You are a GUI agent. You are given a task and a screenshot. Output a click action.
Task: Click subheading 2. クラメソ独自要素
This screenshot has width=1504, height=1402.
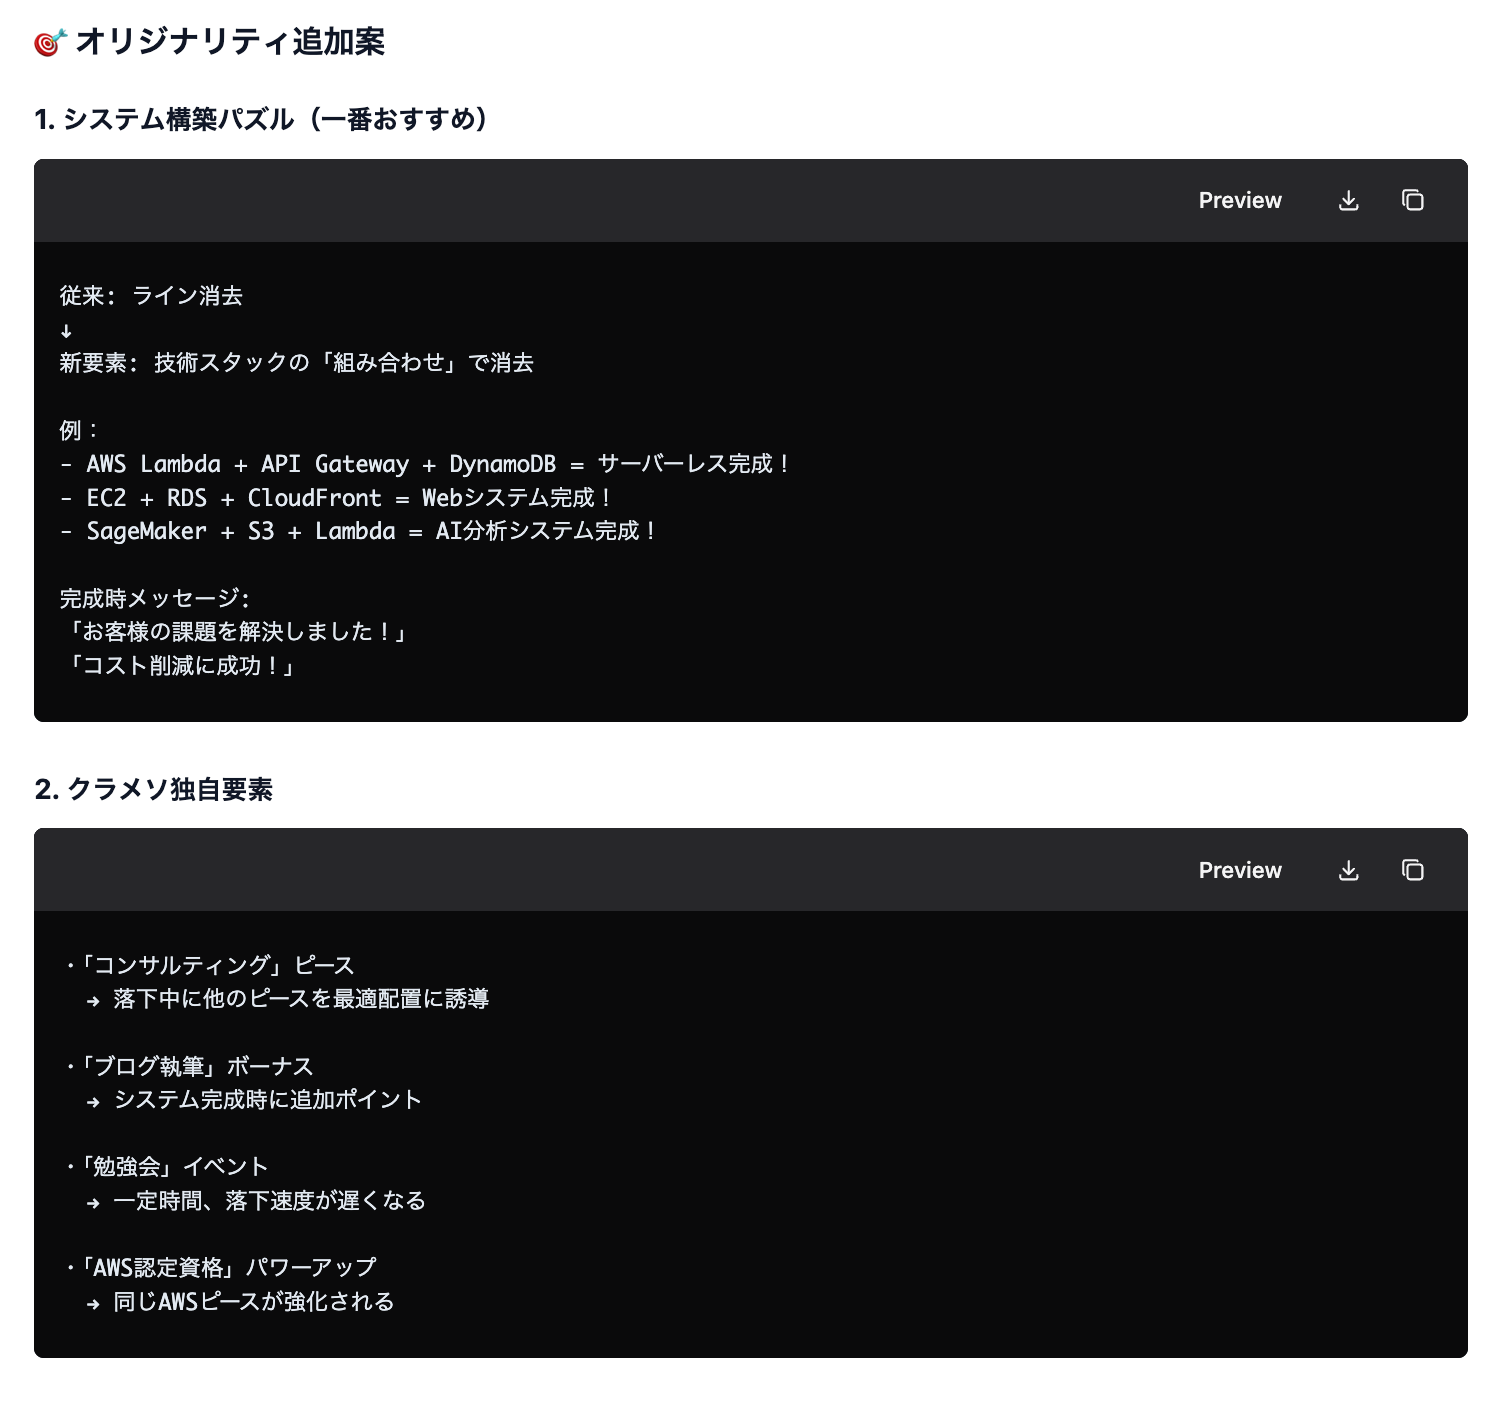tap(154, 789)
